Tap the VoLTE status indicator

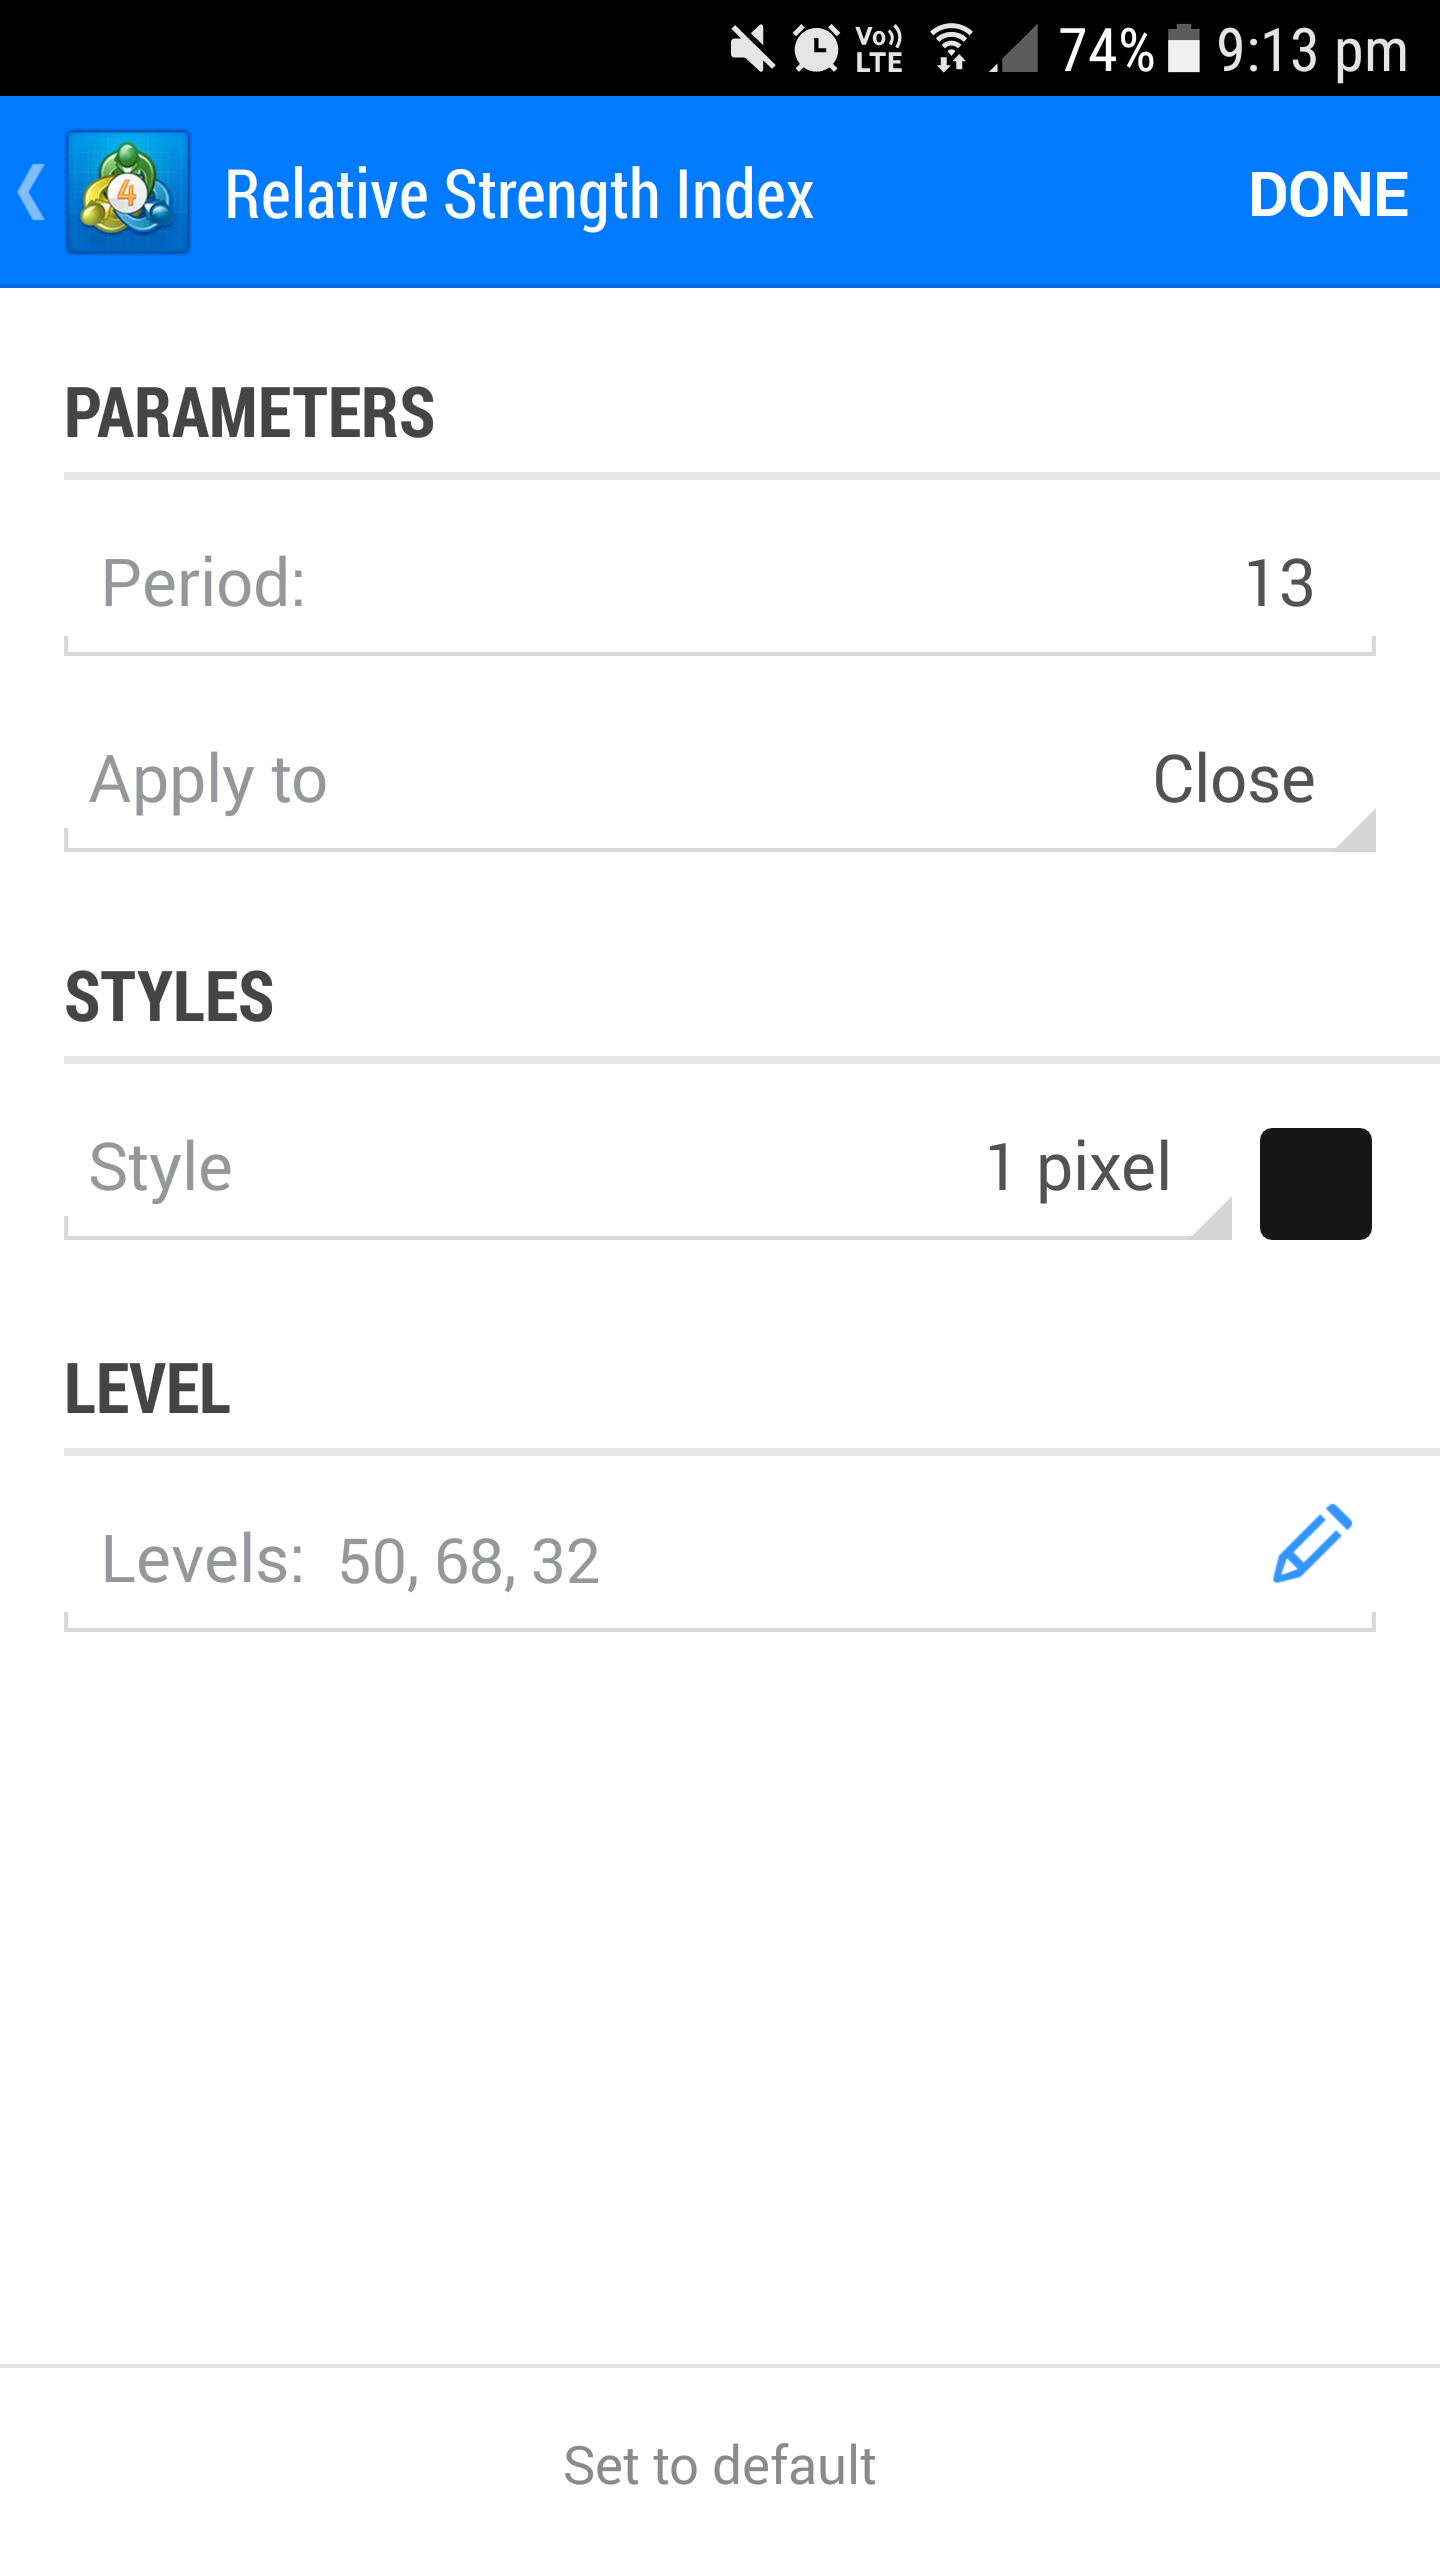[x=879, y=48]
